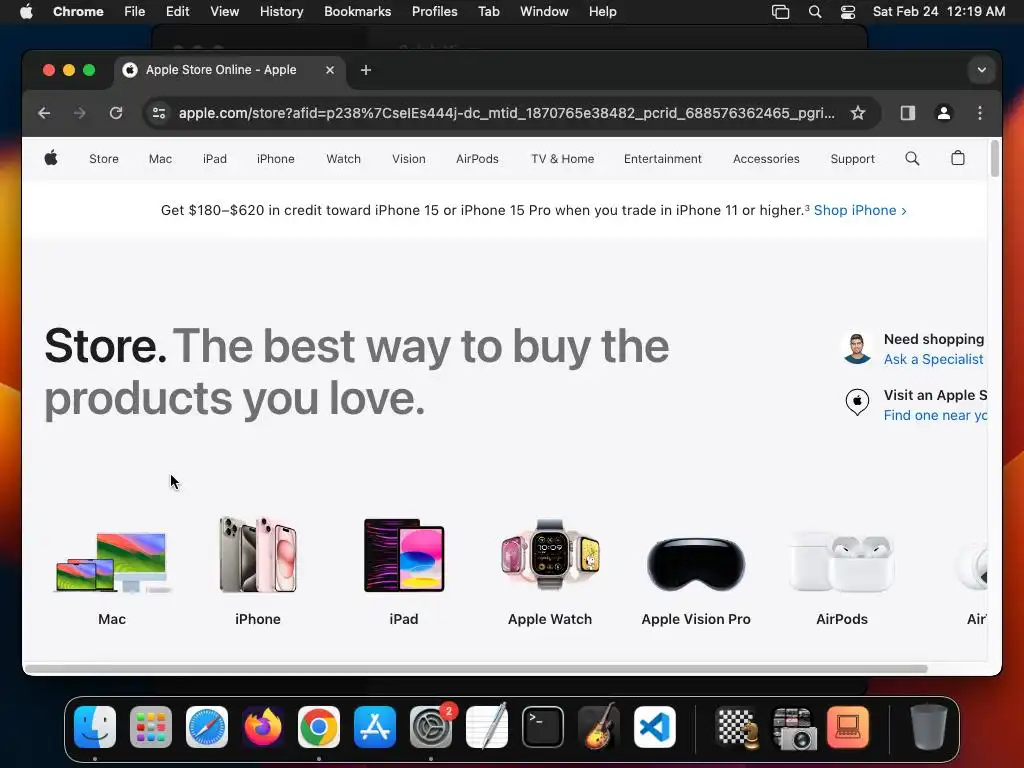Click the horizontal scrollbar at page bottom
Image resolution: width=1024 pixels, height=768 pixels.
[x=476, y=669]
